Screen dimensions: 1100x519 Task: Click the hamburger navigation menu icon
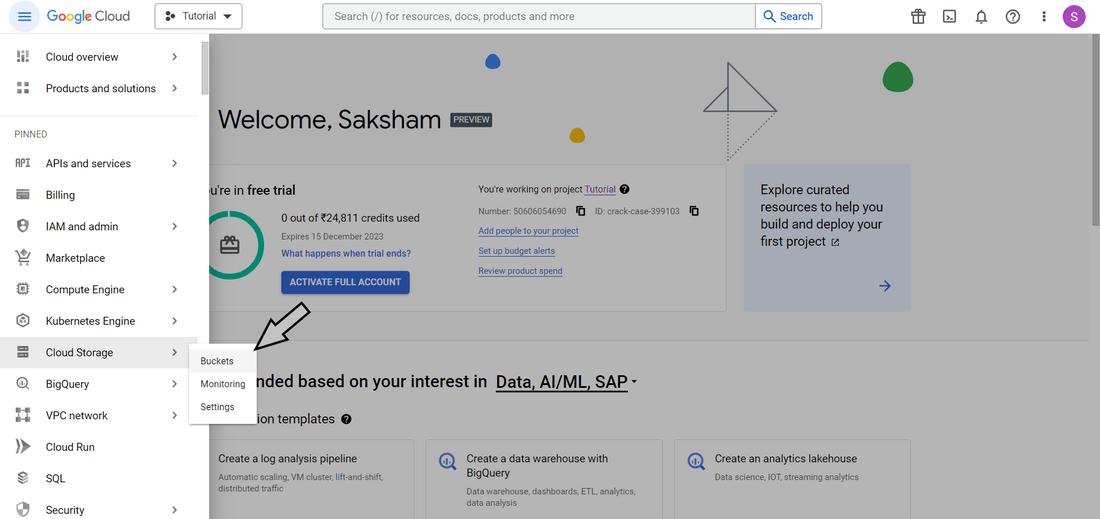point(25,16)
